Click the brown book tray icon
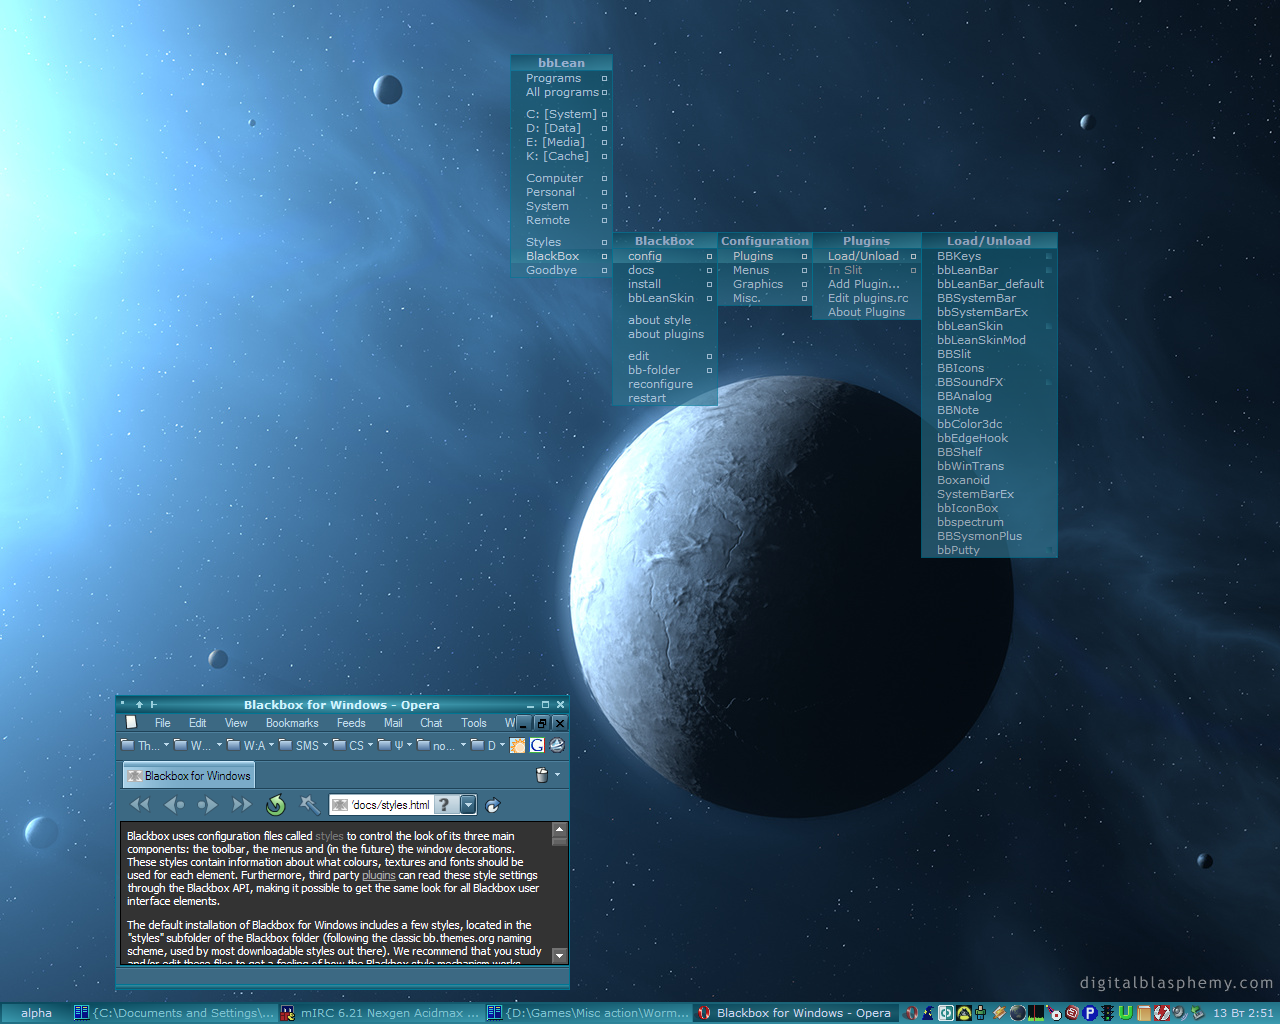 pos(1144,1013)
